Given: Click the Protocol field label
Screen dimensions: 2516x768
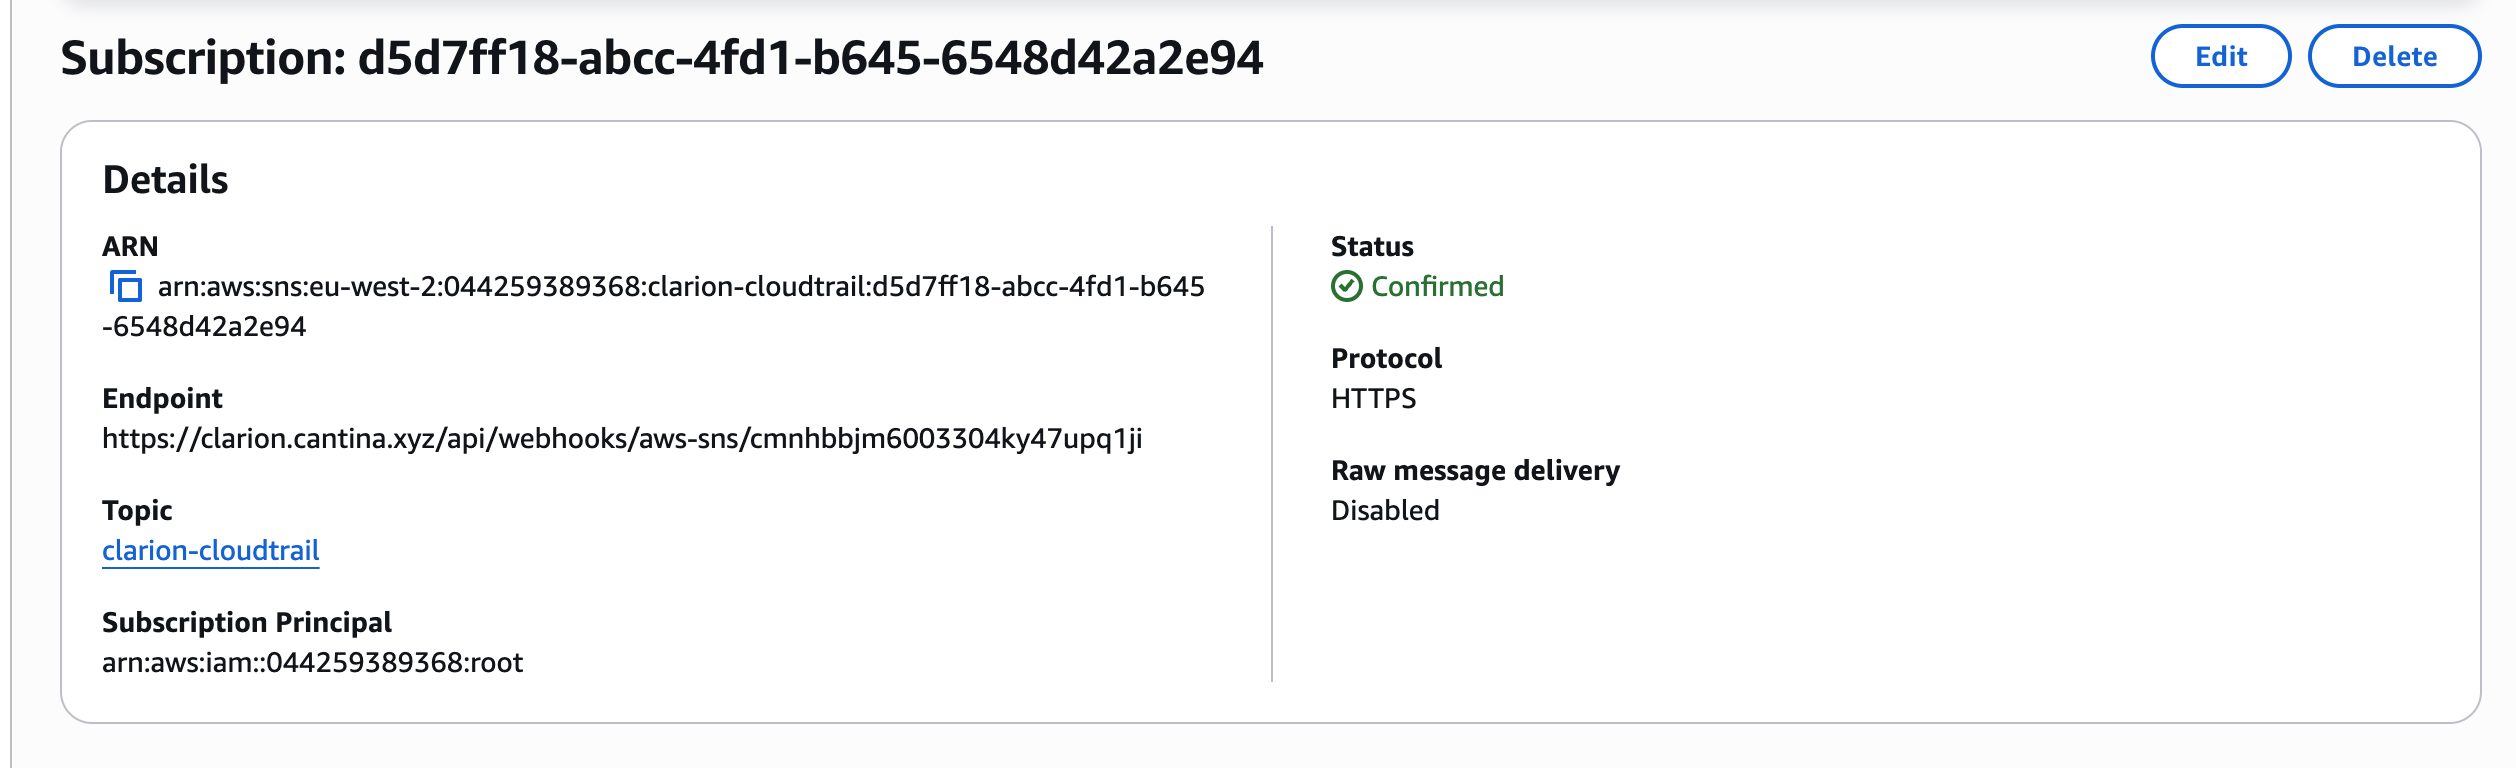Looking at the screenshot, I should pyautogui.click(x=1386, y=358).
